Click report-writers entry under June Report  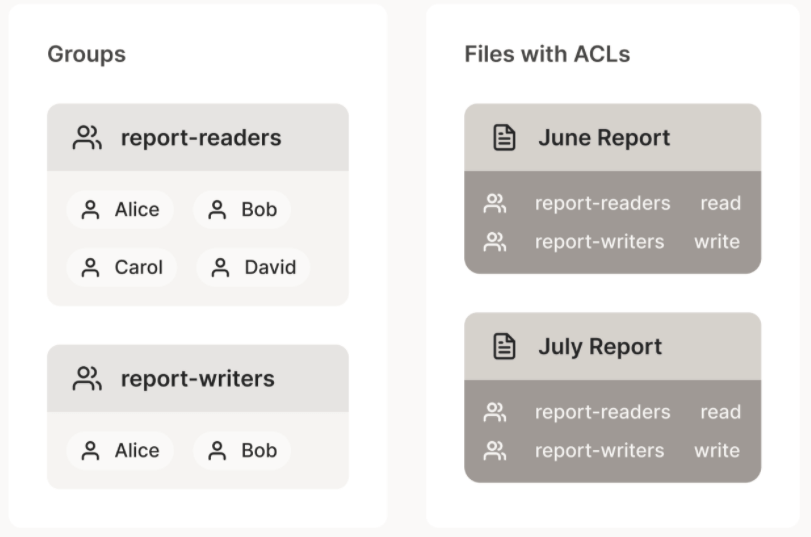coord(599,241)
